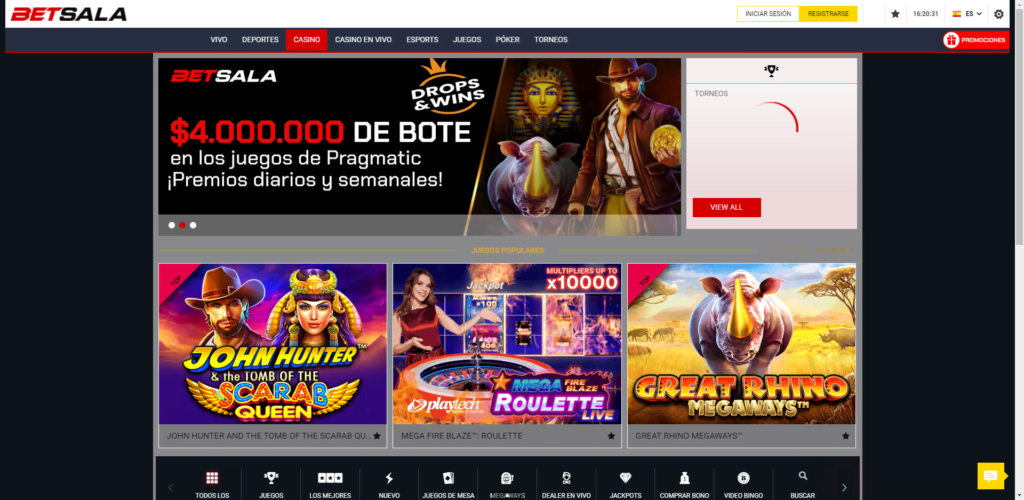Advance the category bar with right chevron
Viewport: 1024px width, 500px height.
pyautogui.click(x=844, y=488)
